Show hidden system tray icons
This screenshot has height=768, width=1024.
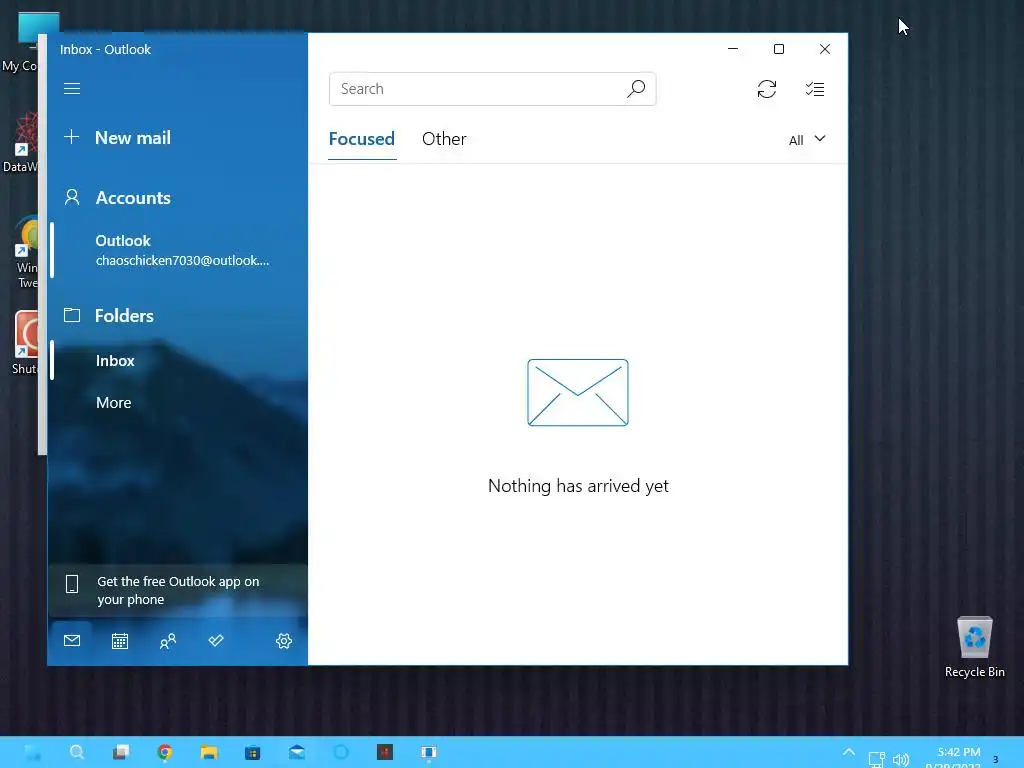pyautogui.click(x=848, y=752)
